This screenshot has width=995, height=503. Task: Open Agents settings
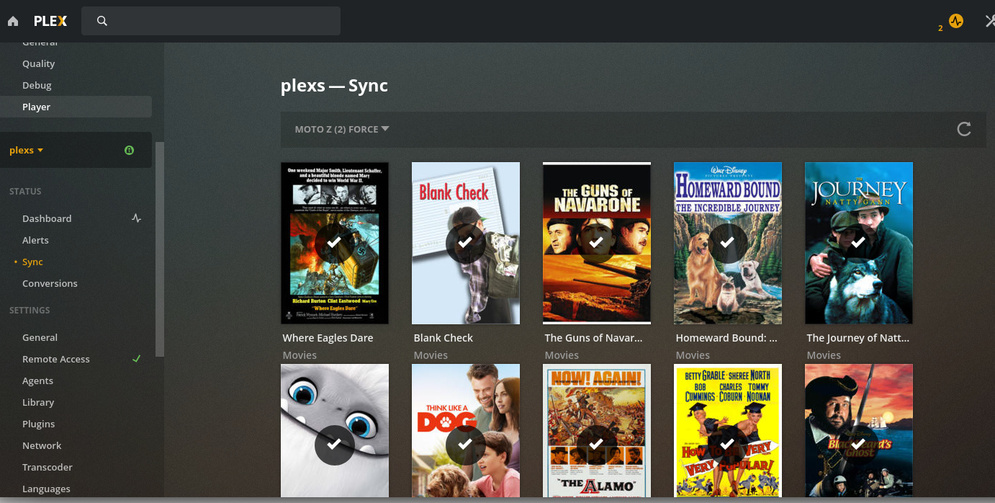(x=37, y=381)
